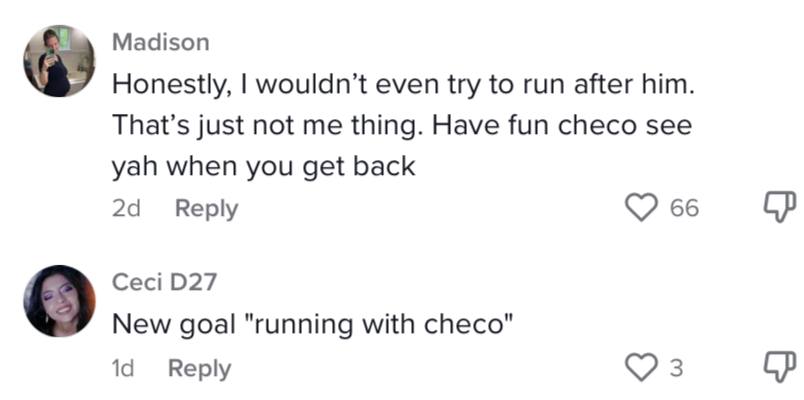Reply to Ceci D27's comment
The image size is (804, 400).
[199, 369]
